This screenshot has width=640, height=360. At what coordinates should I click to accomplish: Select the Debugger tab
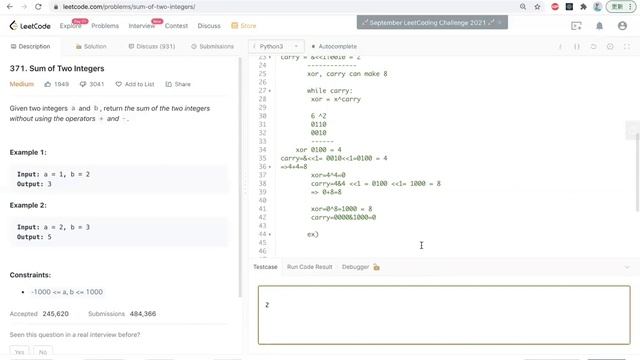[x=356, y=267]
